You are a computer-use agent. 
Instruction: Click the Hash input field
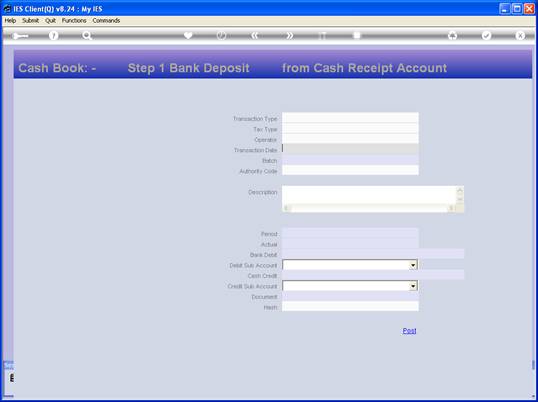pos(350,306)
